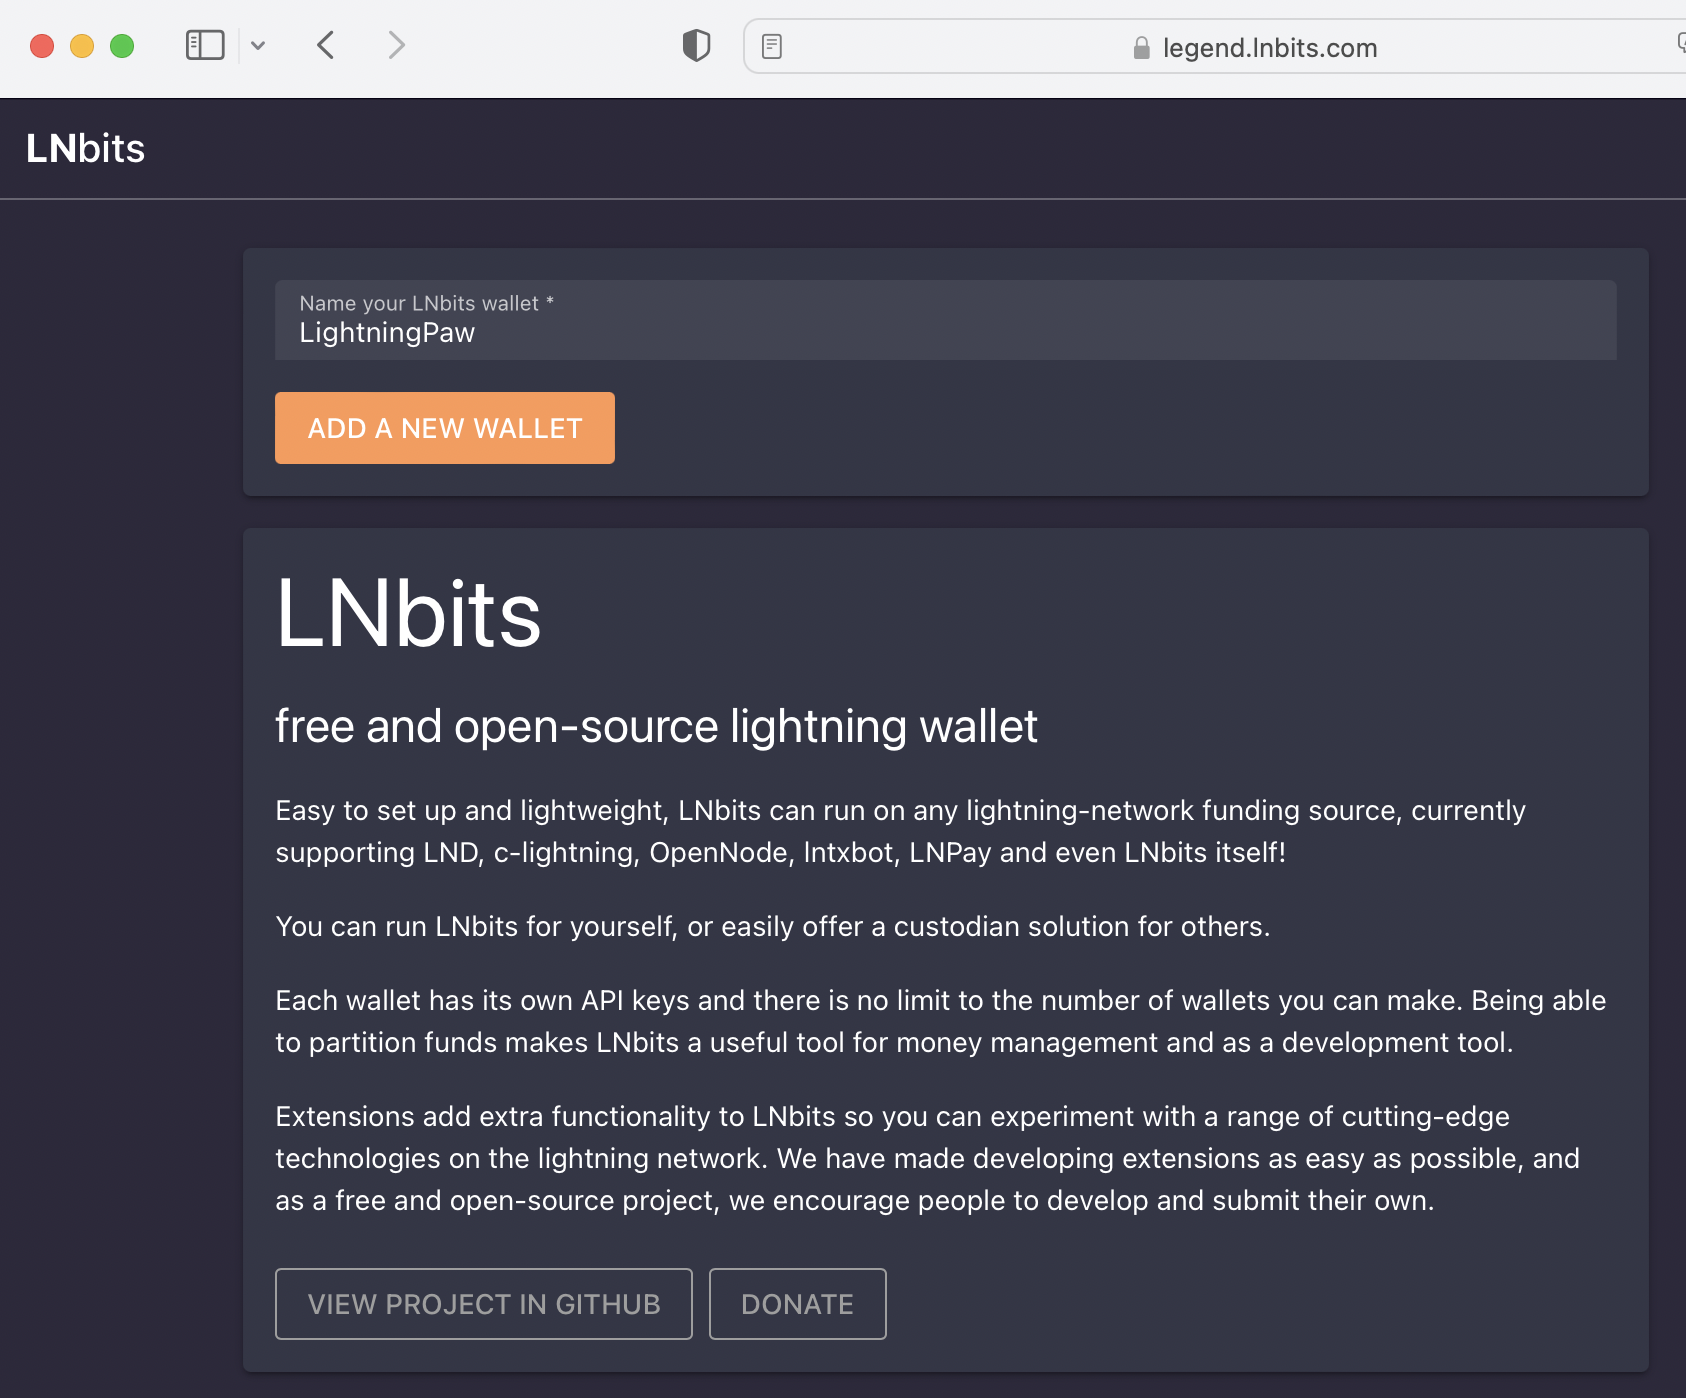
Task: Click the paragraph starting 'You can run LNbits'
Action: point(772,926)
